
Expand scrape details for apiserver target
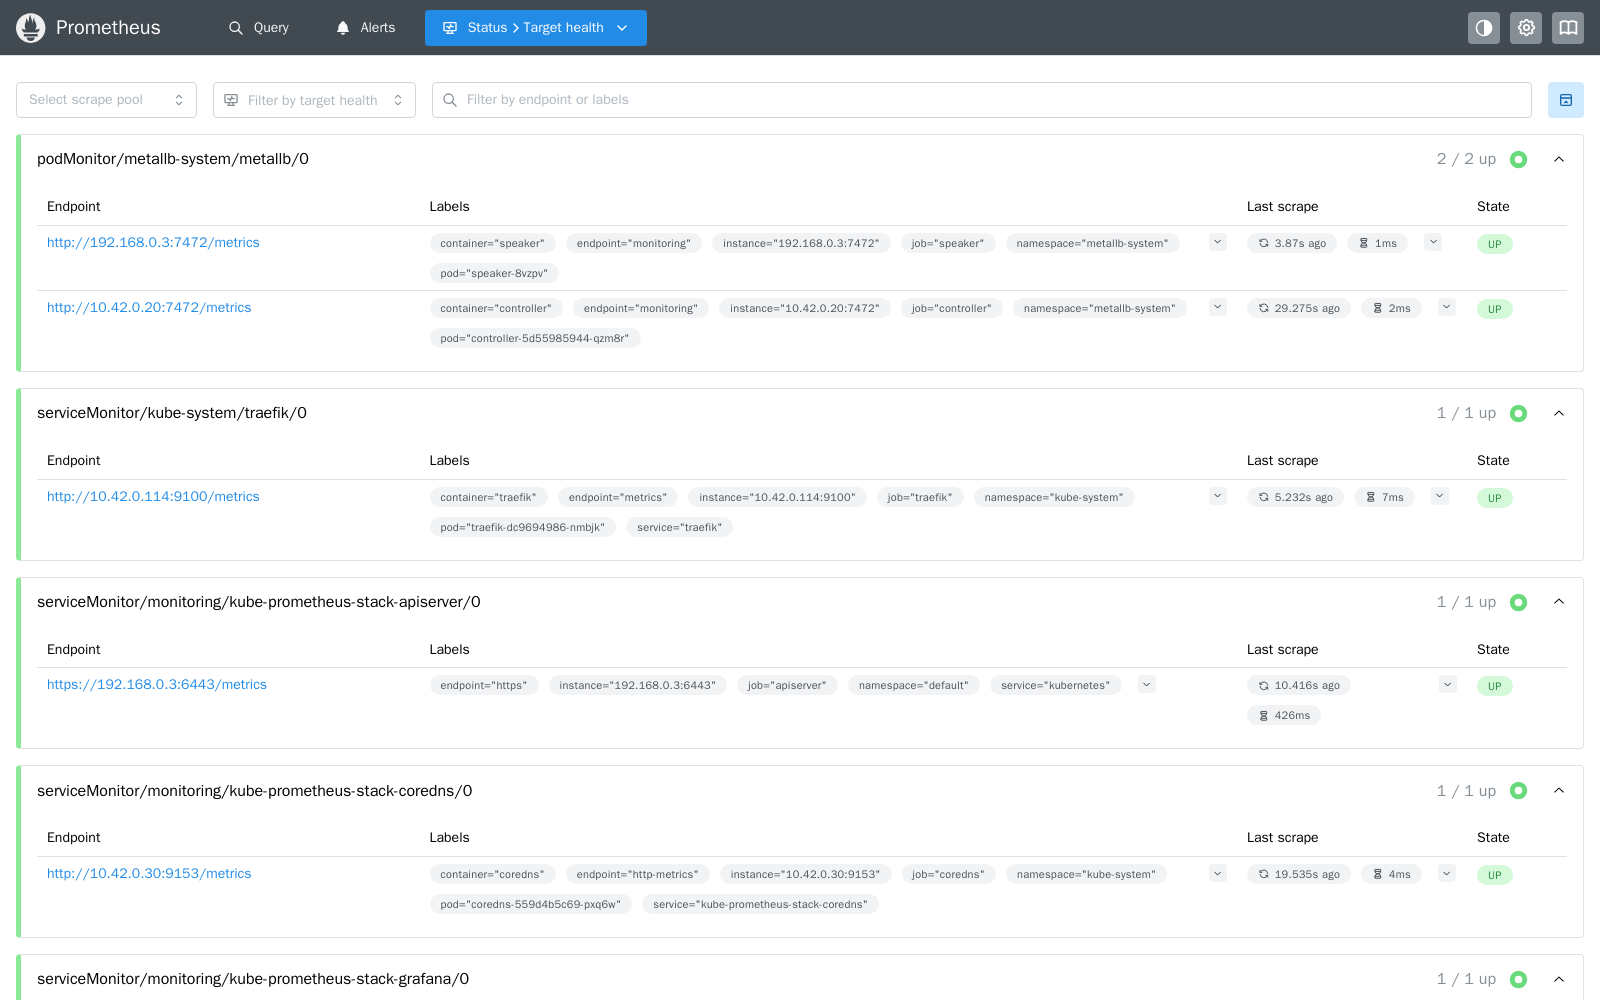[1448, 684]
